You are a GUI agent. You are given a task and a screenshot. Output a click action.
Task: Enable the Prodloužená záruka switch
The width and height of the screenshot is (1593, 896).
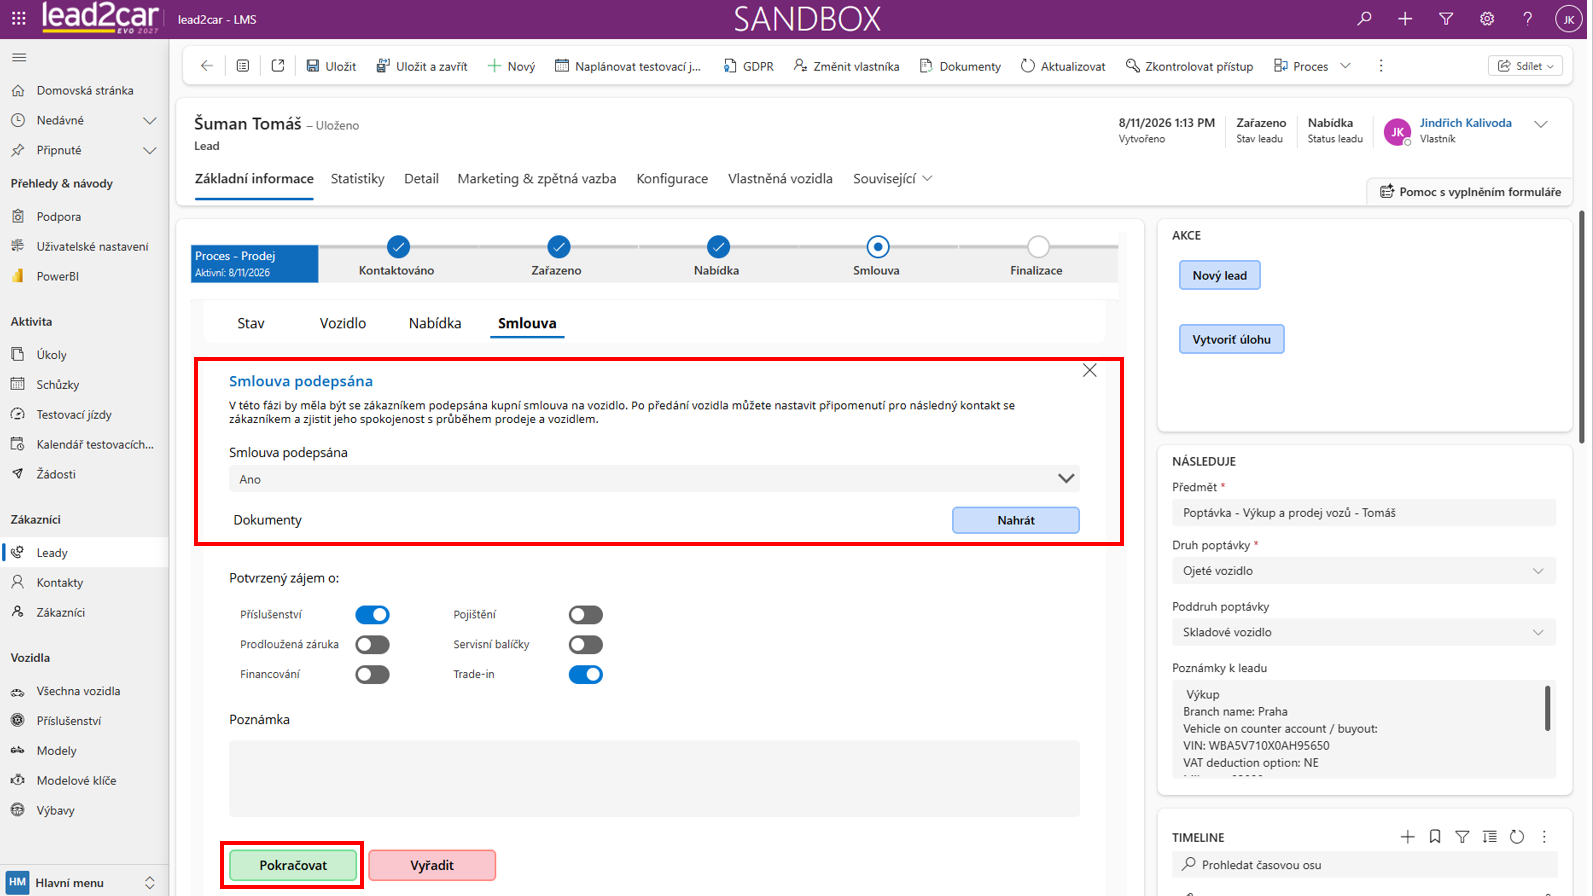click(372, 645)
